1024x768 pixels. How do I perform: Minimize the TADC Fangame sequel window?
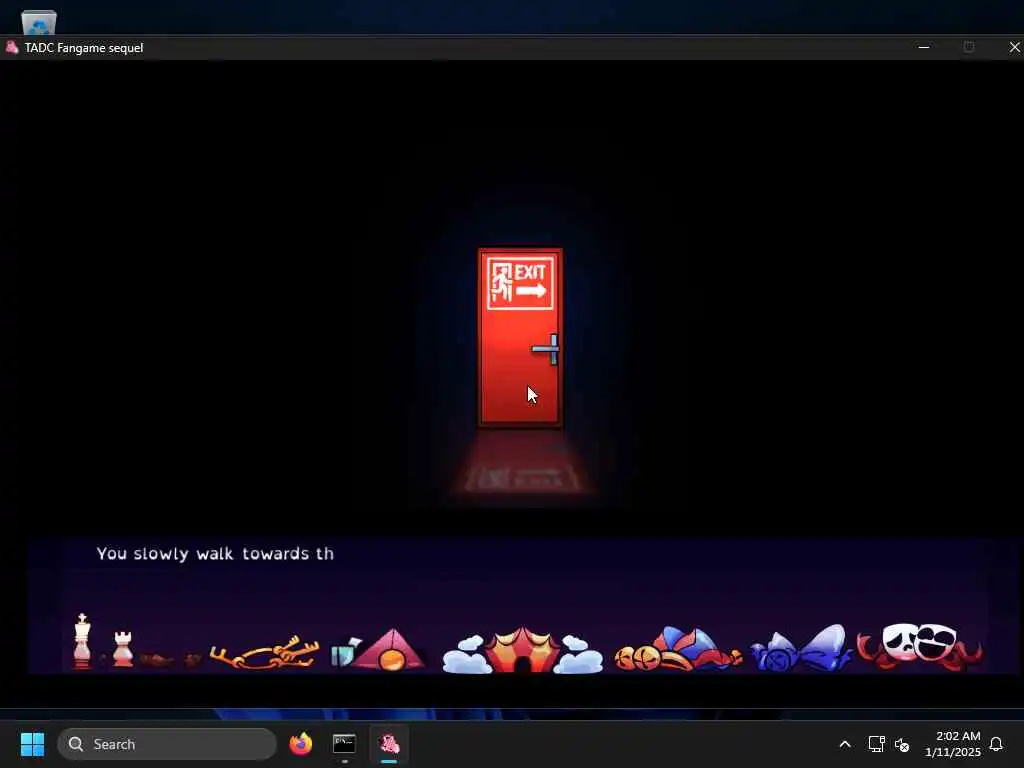pos(923,48)
